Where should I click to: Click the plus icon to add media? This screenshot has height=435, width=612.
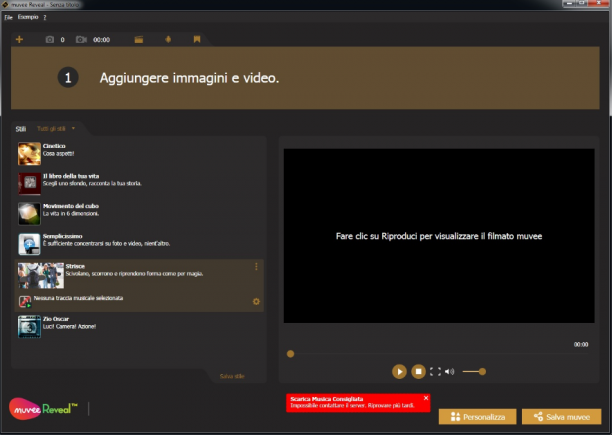coord(19,39)
